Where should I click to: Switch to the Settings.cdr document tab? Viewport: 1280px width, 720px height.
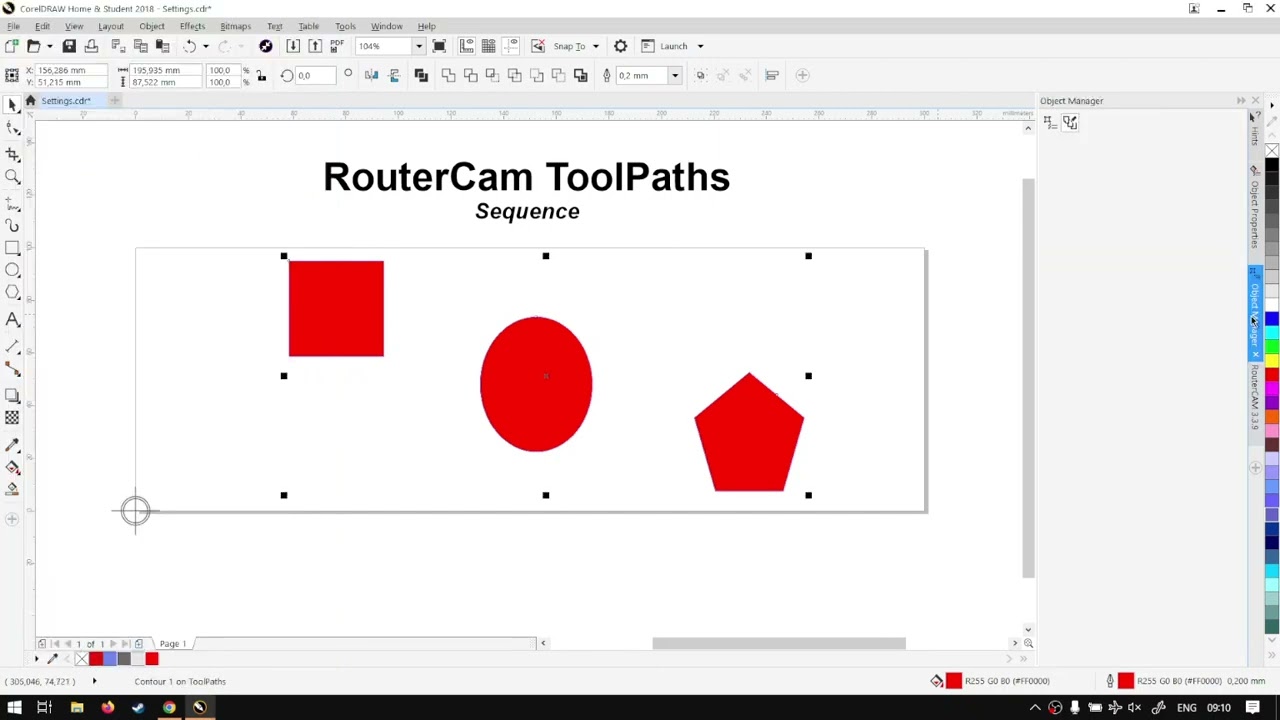pos(66,100)
